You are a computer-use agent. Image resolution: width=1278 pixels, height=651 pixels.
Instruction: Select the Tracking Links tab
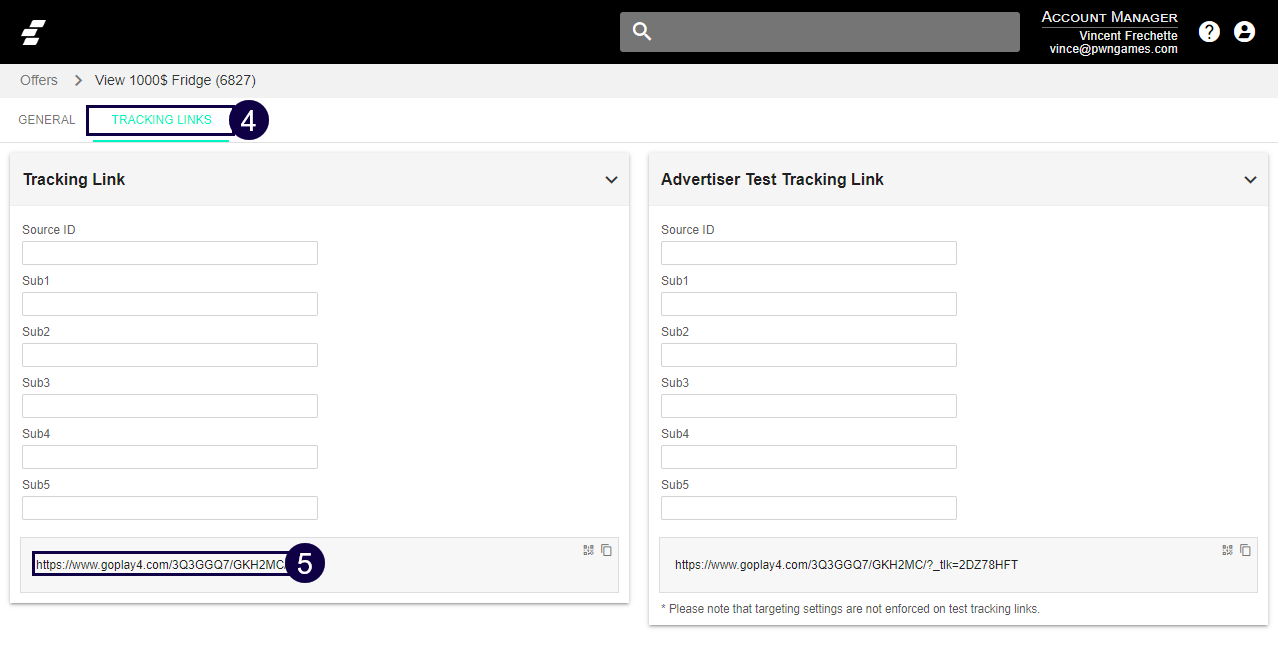pyautogui.click(x=161, y=120)
